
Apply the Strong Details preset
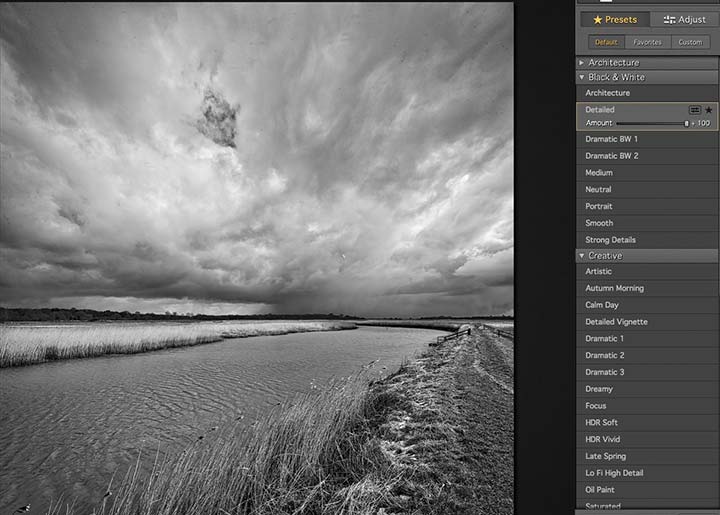point(647,240)
